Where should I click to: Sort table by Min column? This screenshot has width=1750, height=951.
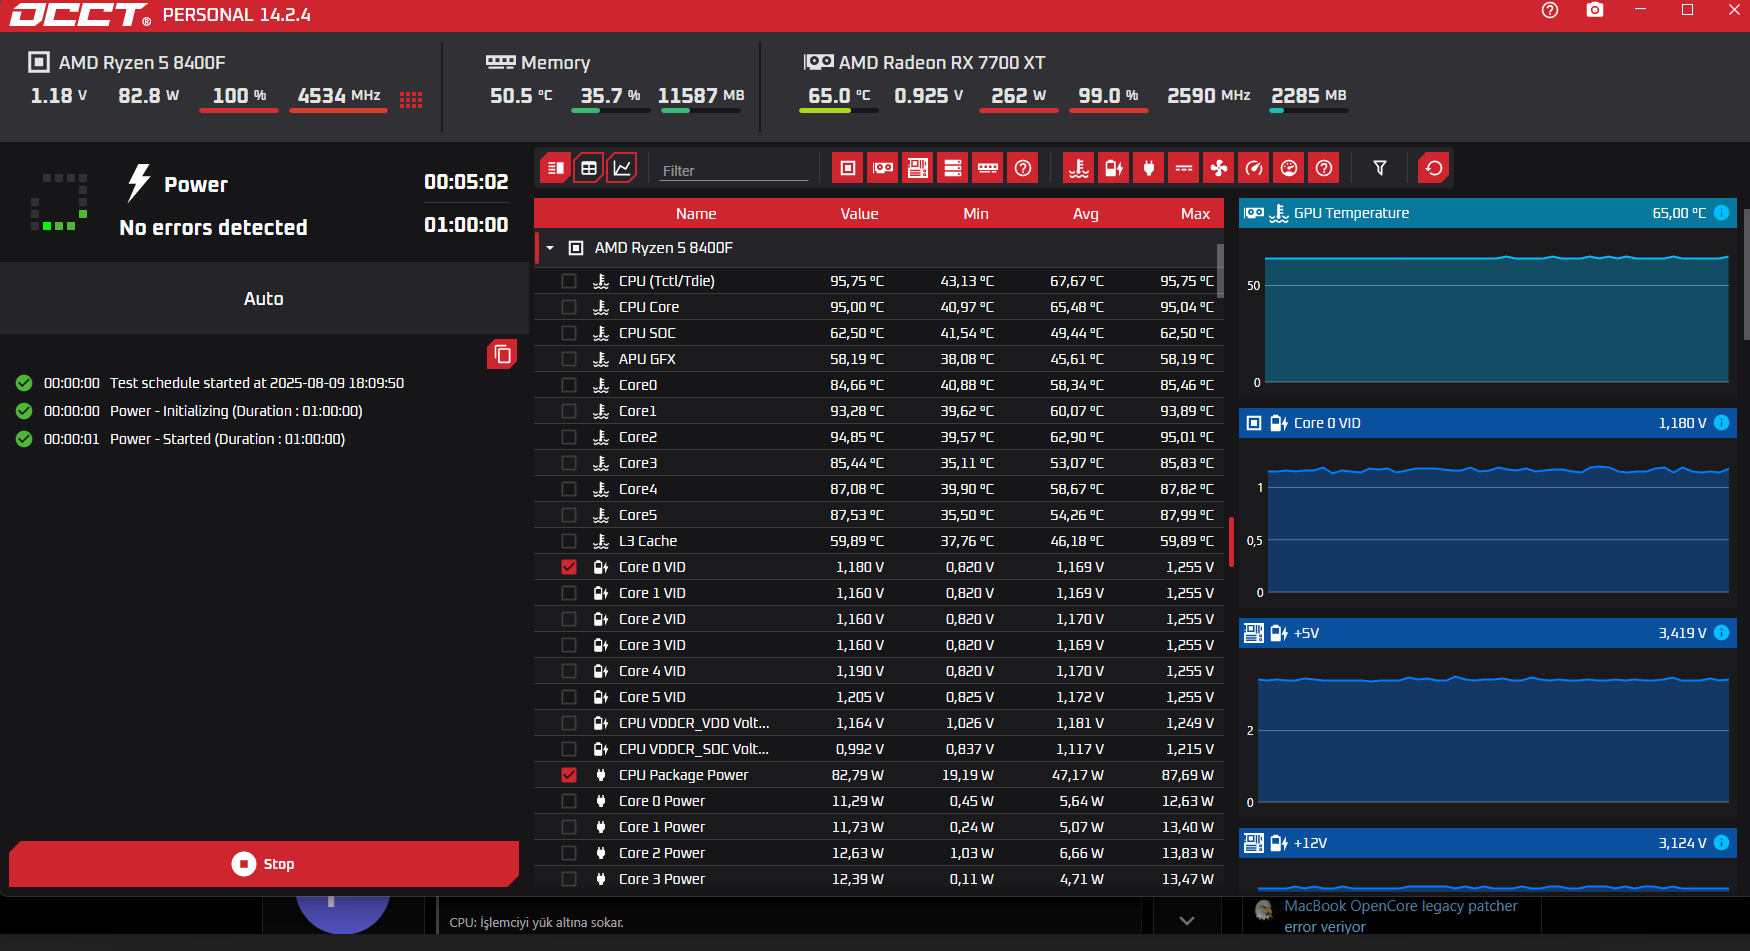[976, 214]
